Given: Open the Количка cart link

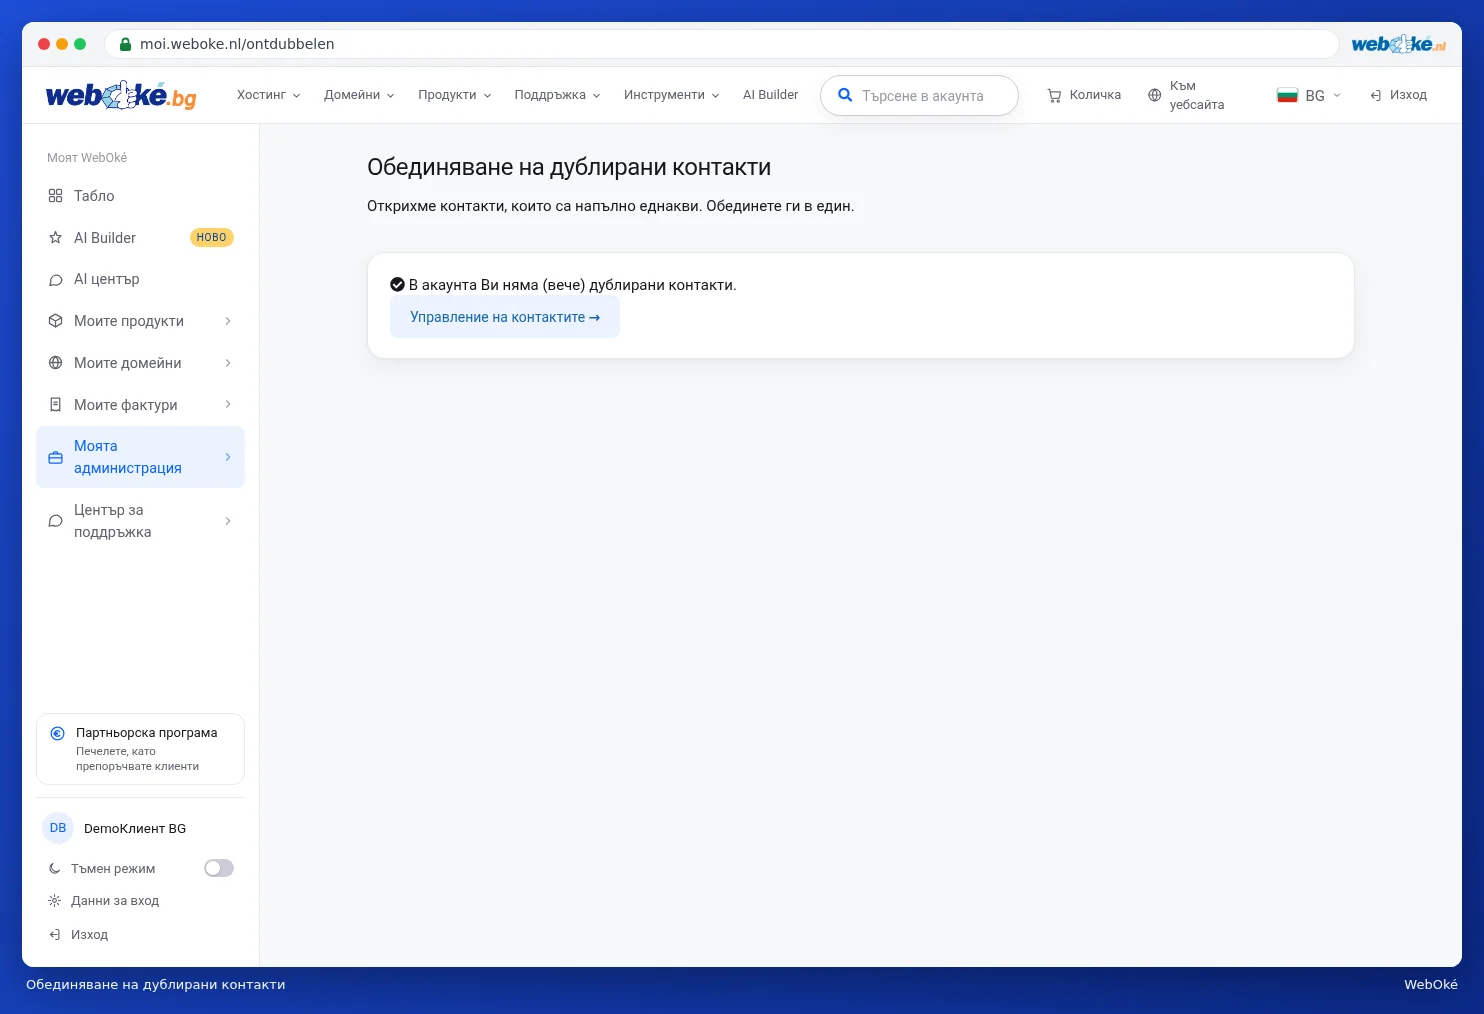Looking at the screenshot, I should 1084,95.
